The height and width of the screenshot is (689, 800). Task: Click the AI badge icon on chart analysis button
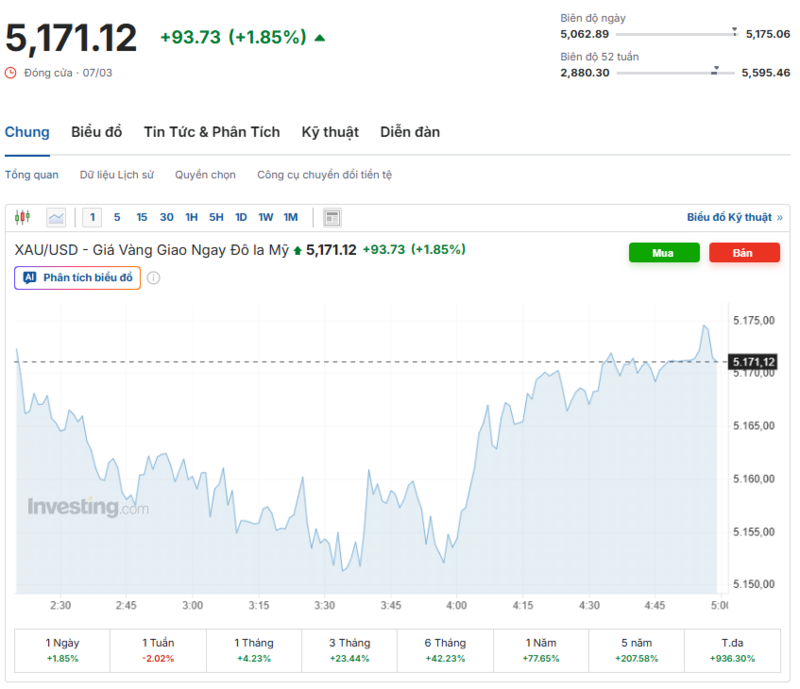29,278
